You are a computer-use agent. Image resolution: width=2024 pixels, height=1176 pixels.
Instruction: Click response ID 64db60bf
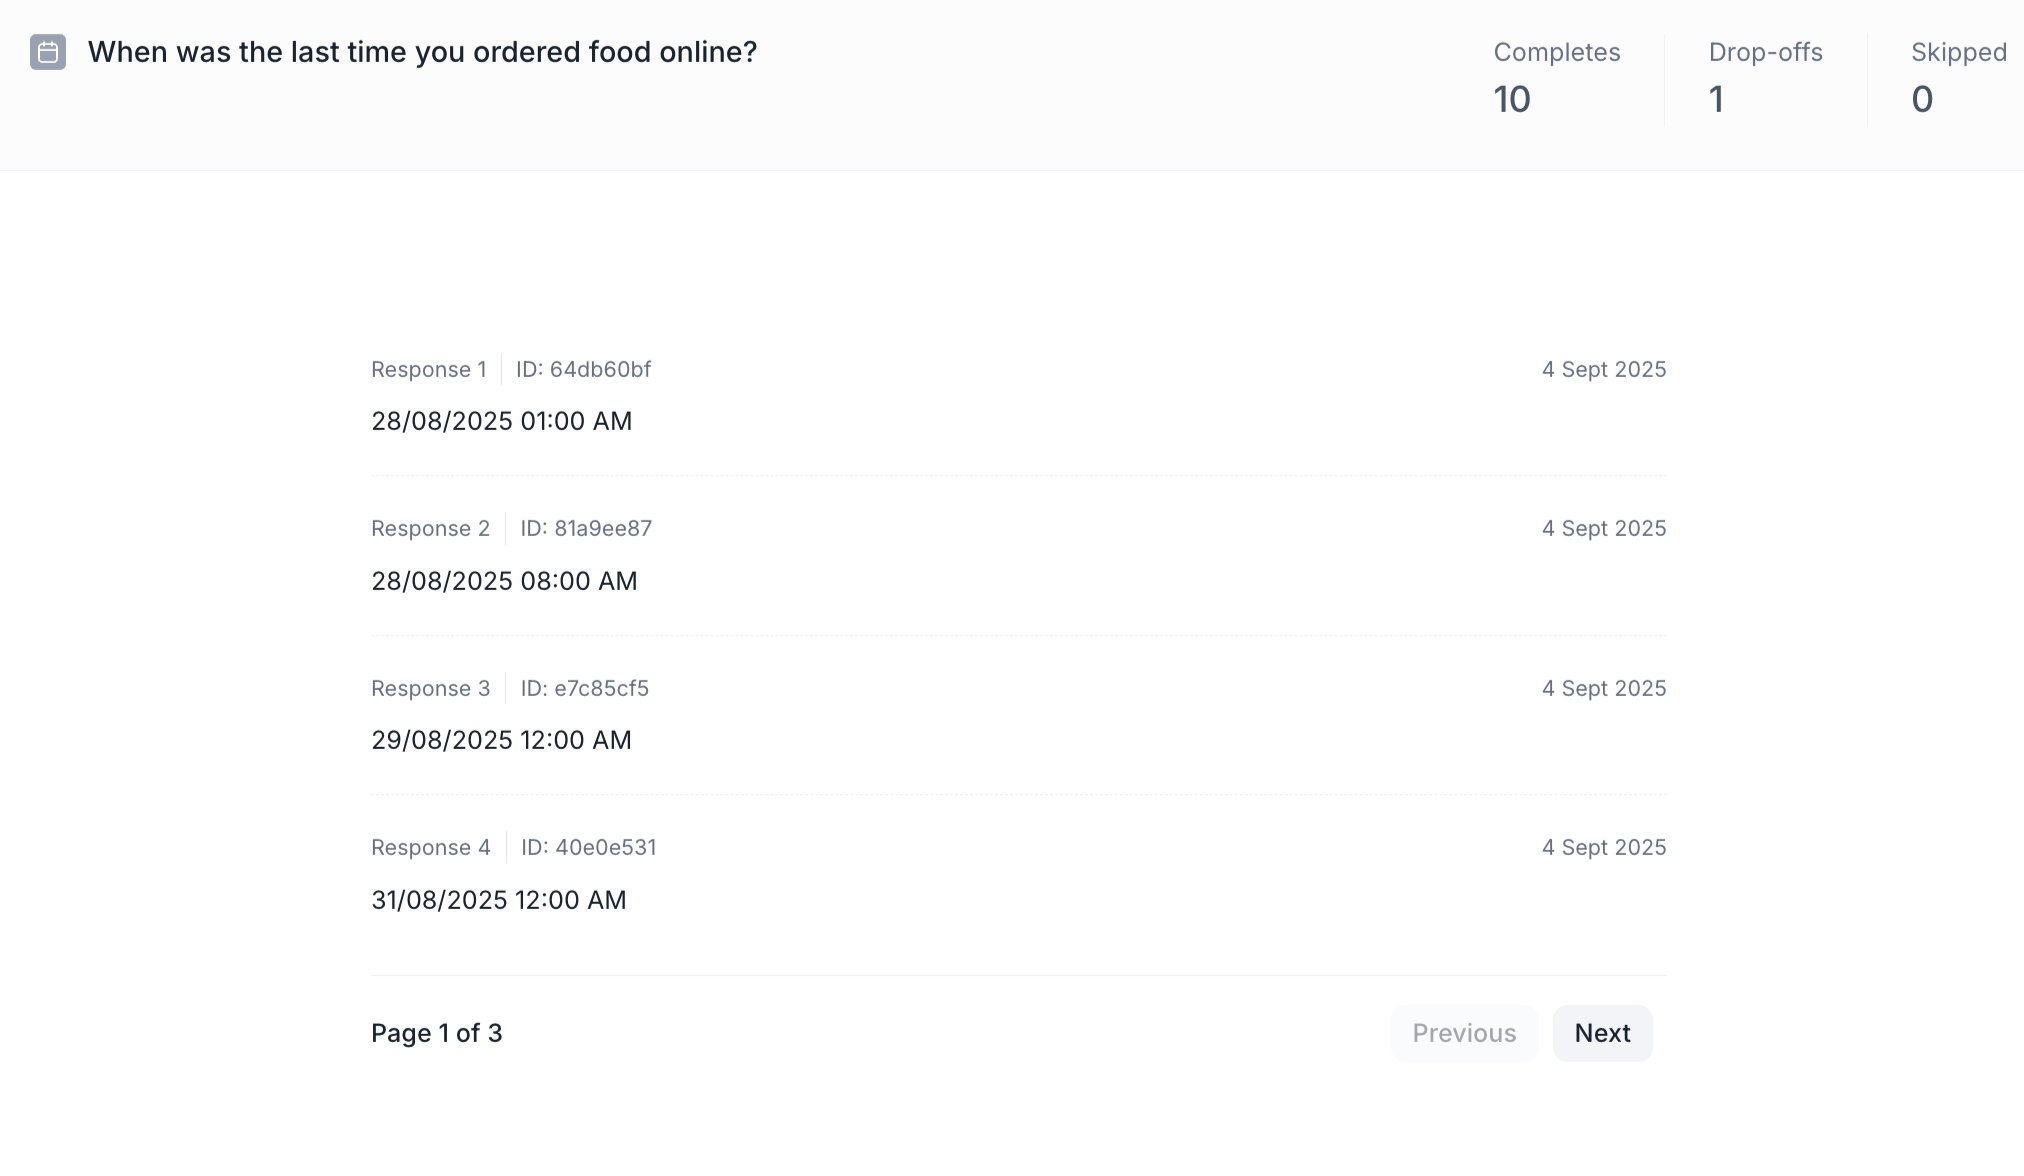[x=583, y=370]
